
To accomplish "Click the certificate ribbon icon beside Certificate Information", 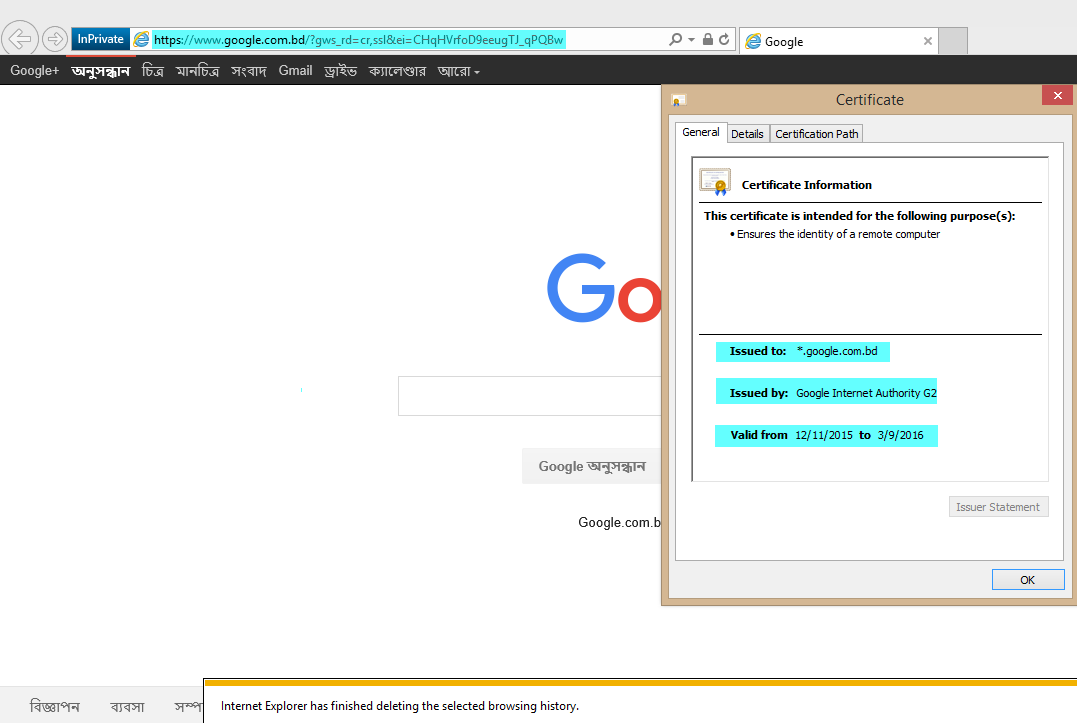I will 715,182.
